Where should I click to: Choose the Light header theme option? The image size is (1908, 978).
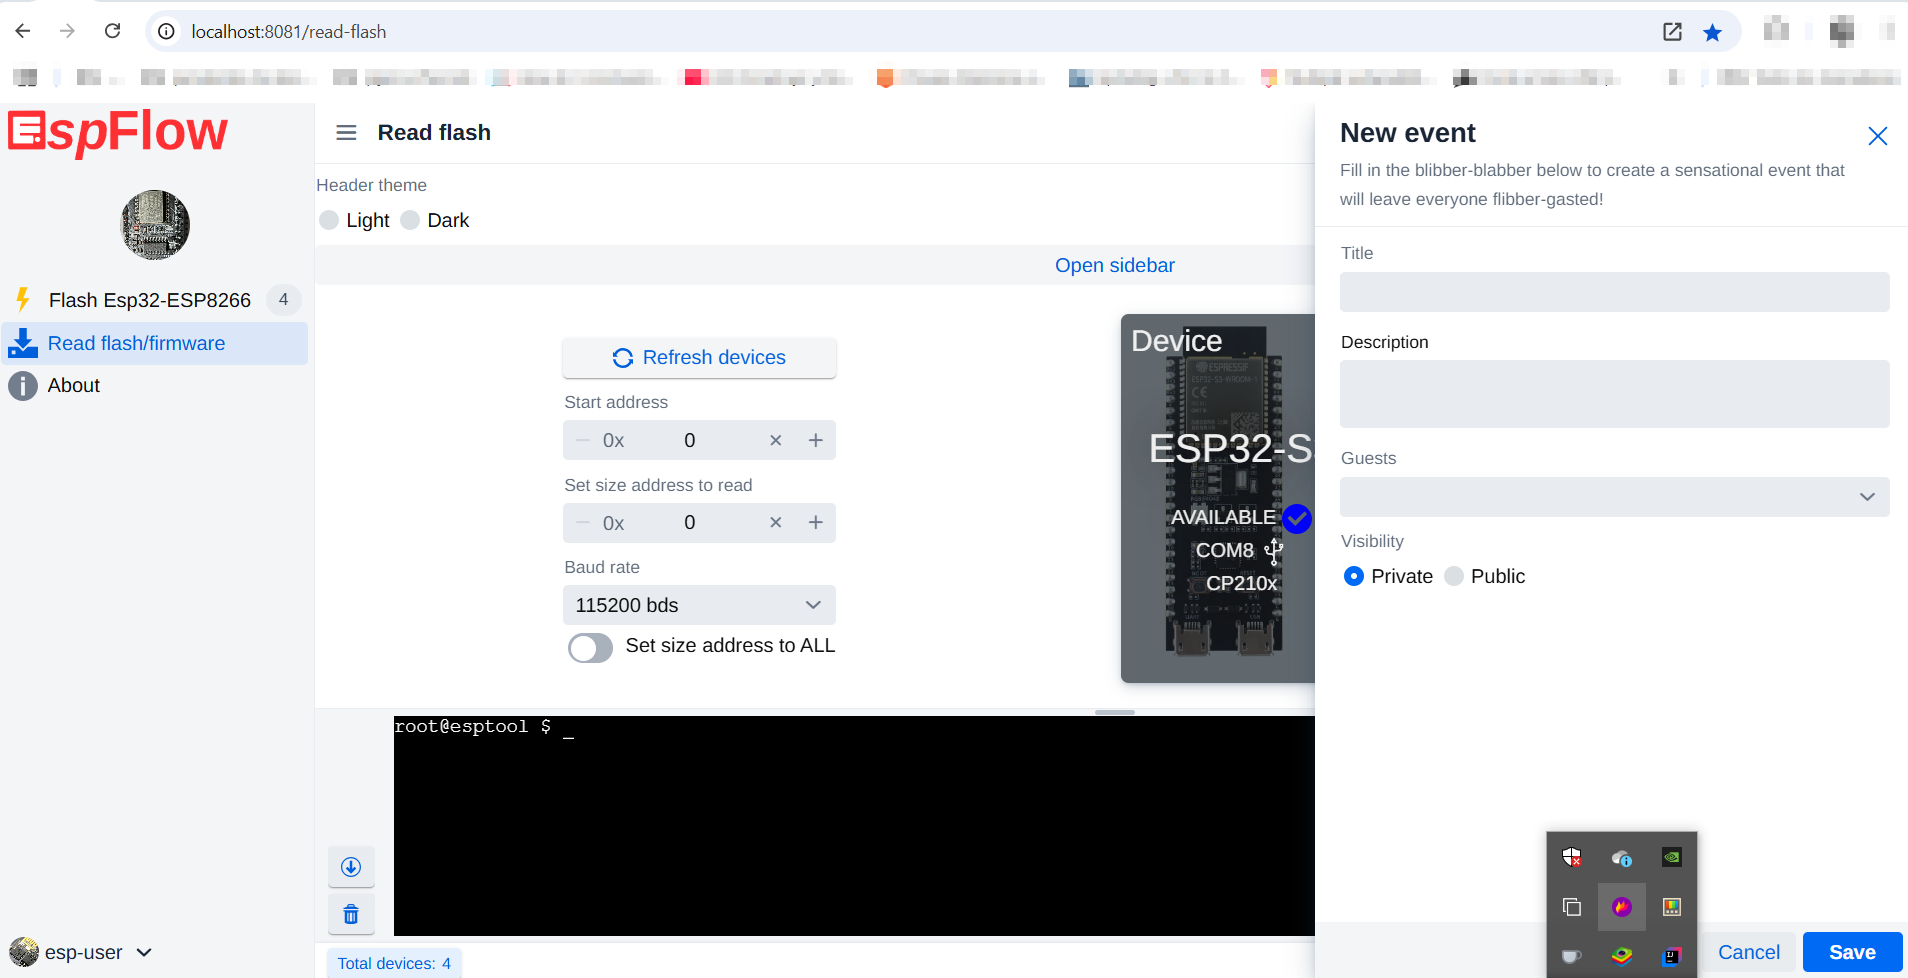click(x=329, y=220)
